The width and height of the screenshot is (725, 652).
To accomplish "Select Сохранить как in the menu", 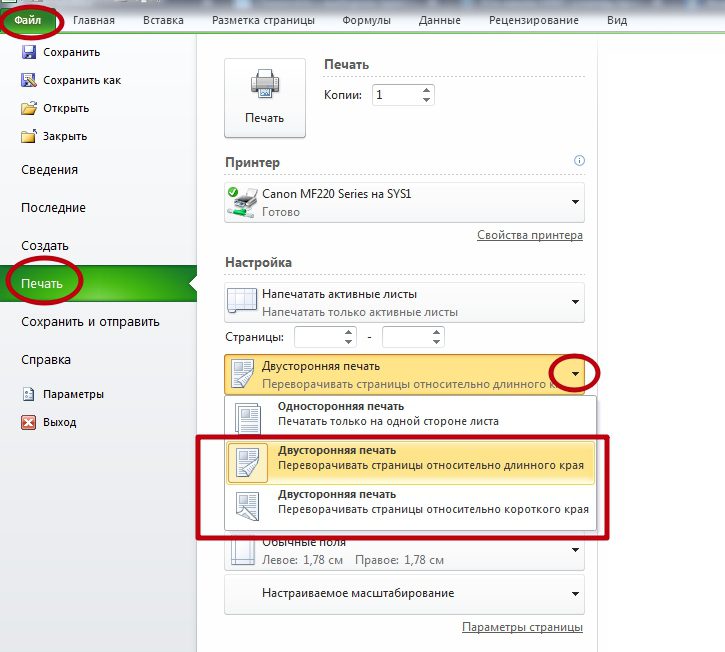I will coord(82,80).
